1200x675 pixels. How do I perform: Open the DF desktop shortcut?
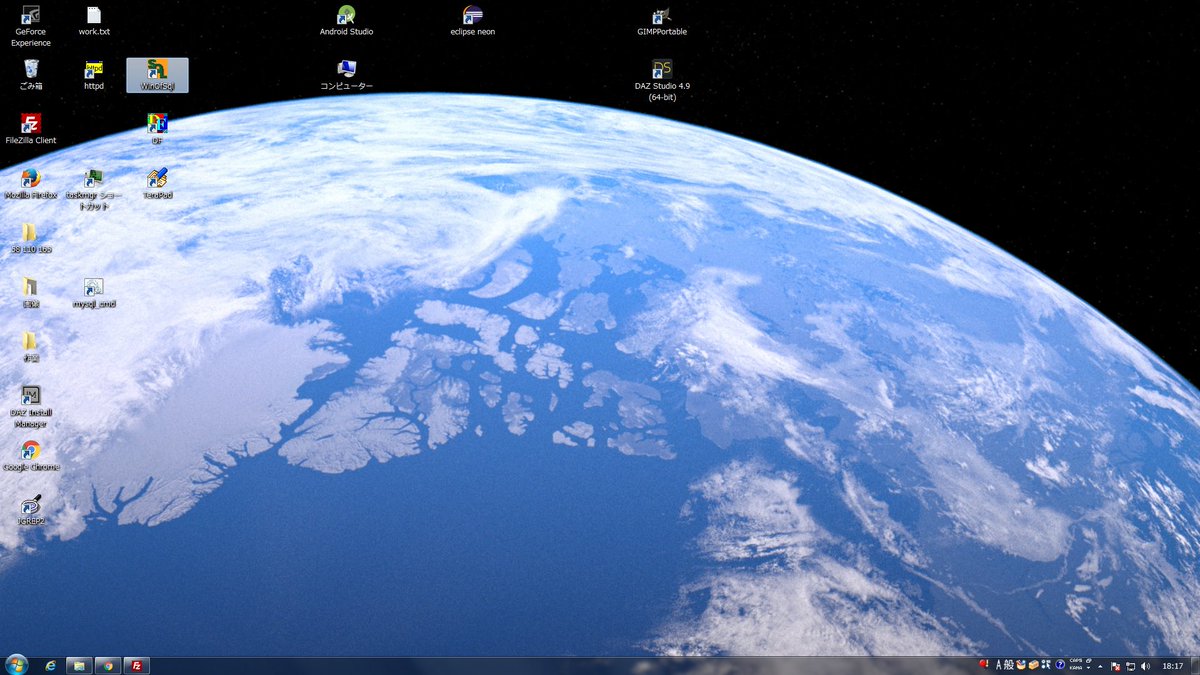point(157,129)
